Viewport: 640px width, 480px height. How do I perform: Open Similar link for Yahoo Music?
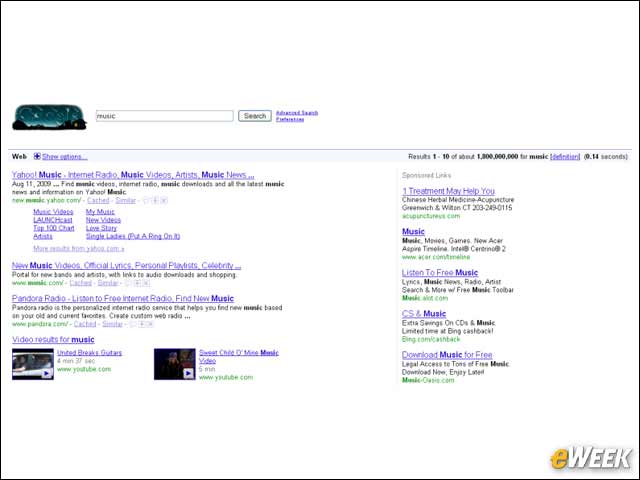click(126, 200)
